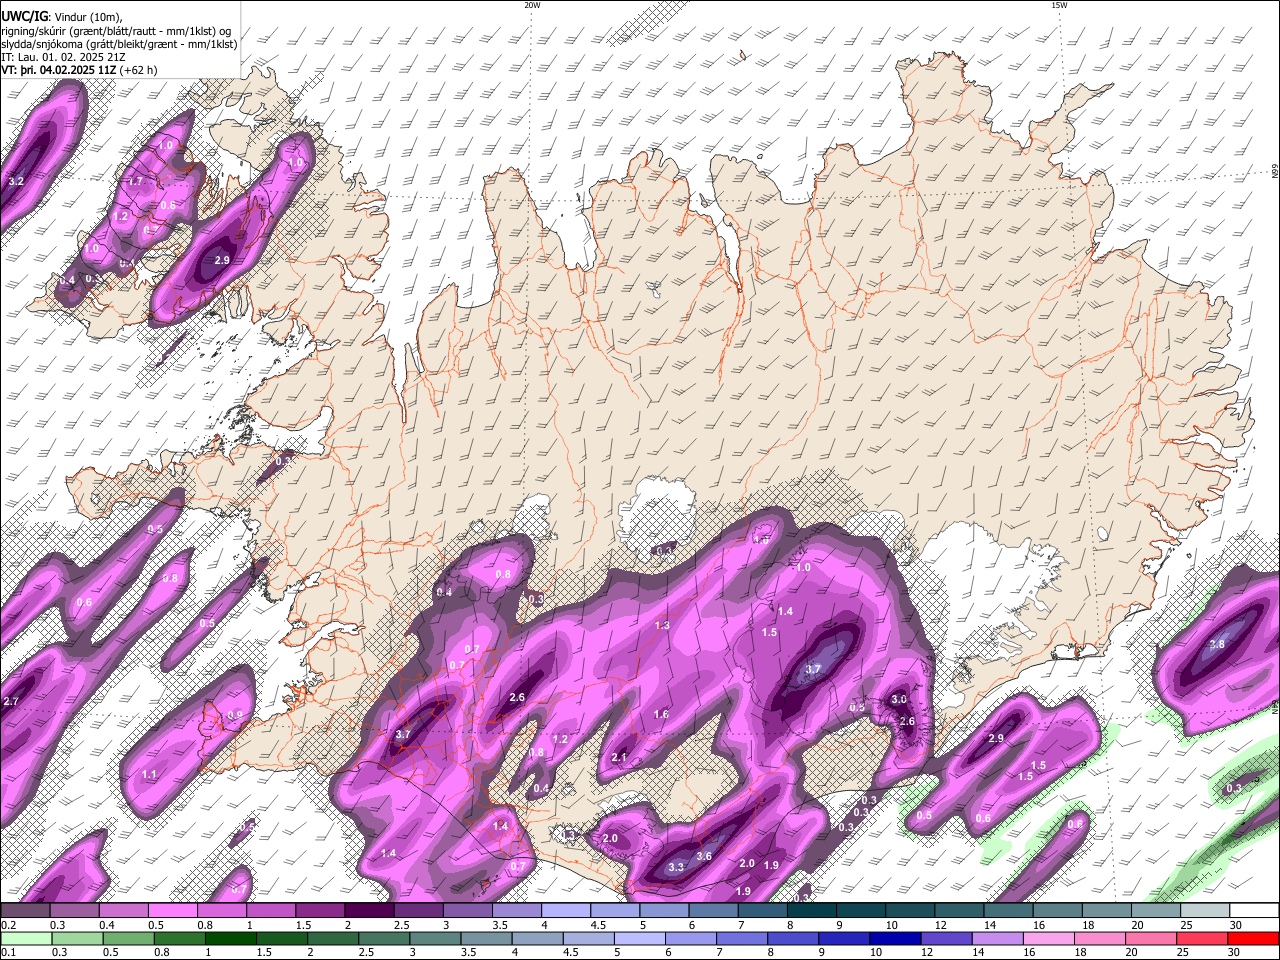Click the bright red 30 swatch in lower legend
This screenshot has height=960, width=1280.
click(x=1252, y=938)
